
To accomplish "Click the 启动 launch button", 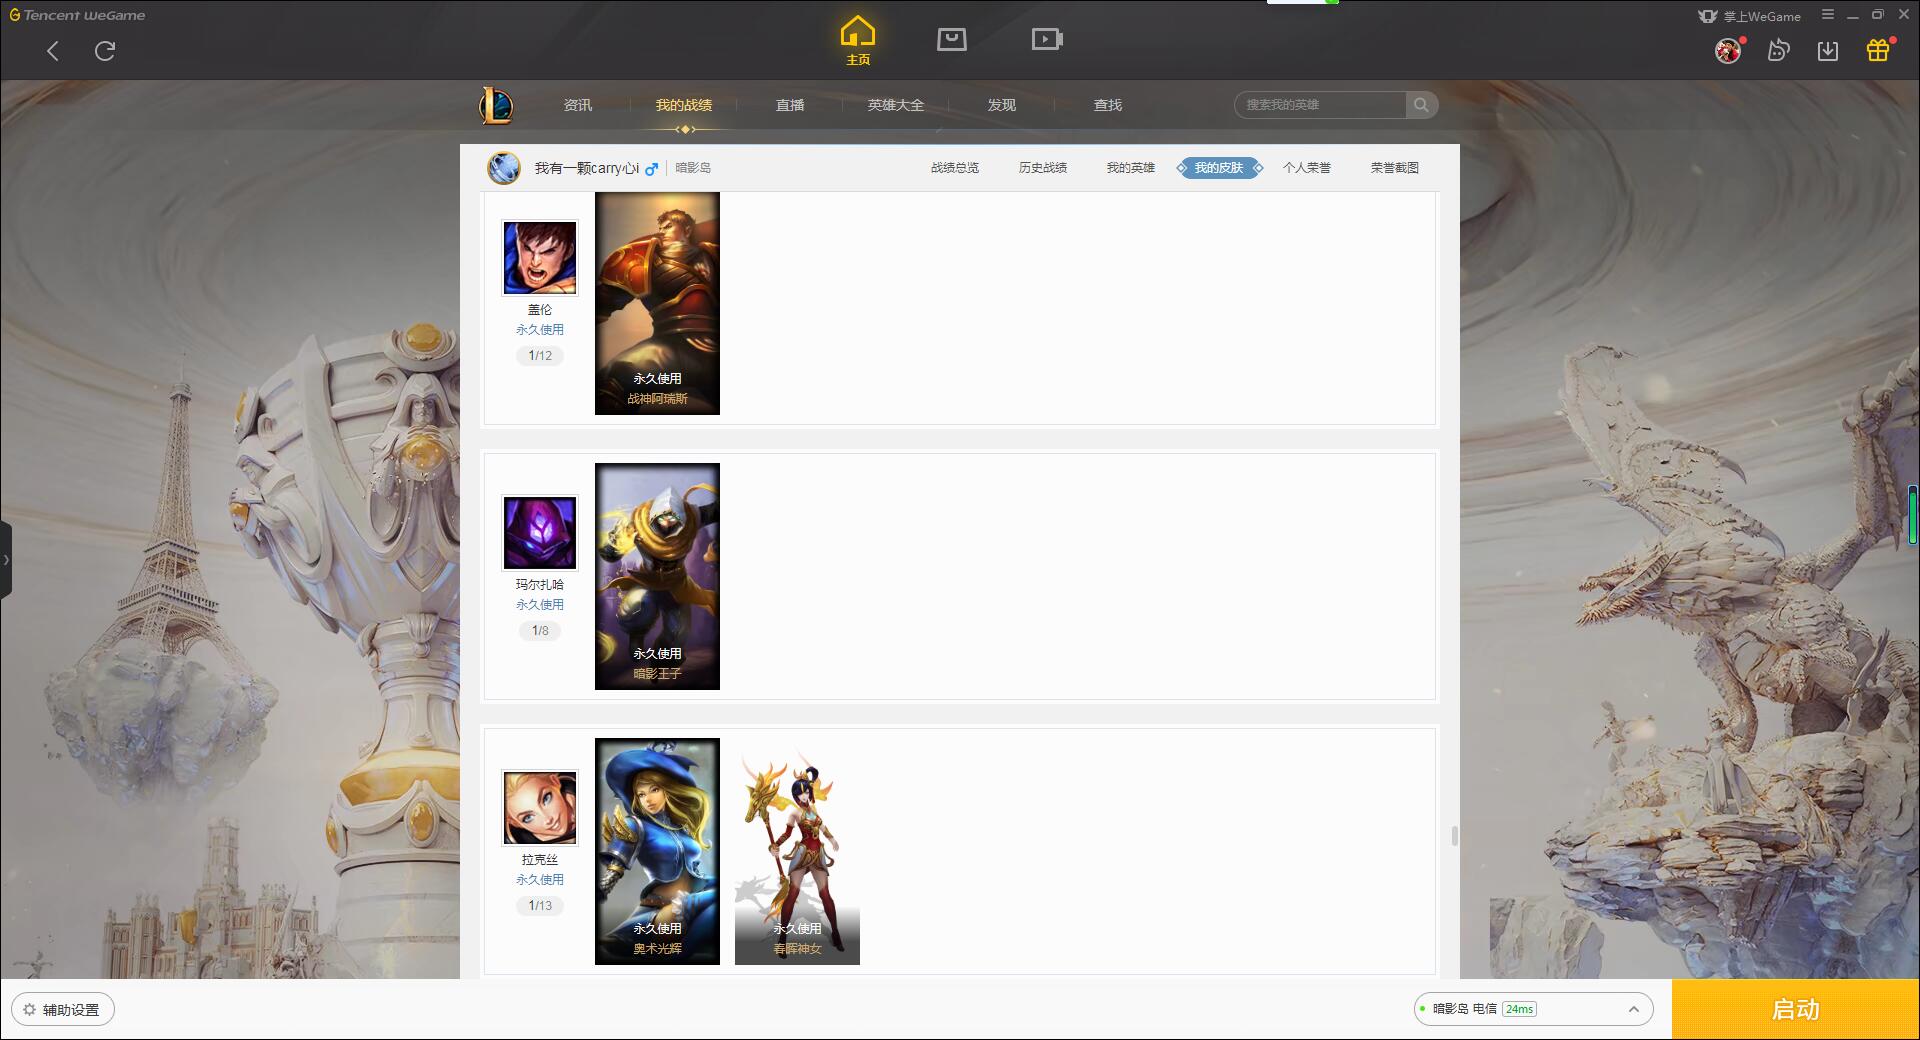I will coord(1796,1010).
